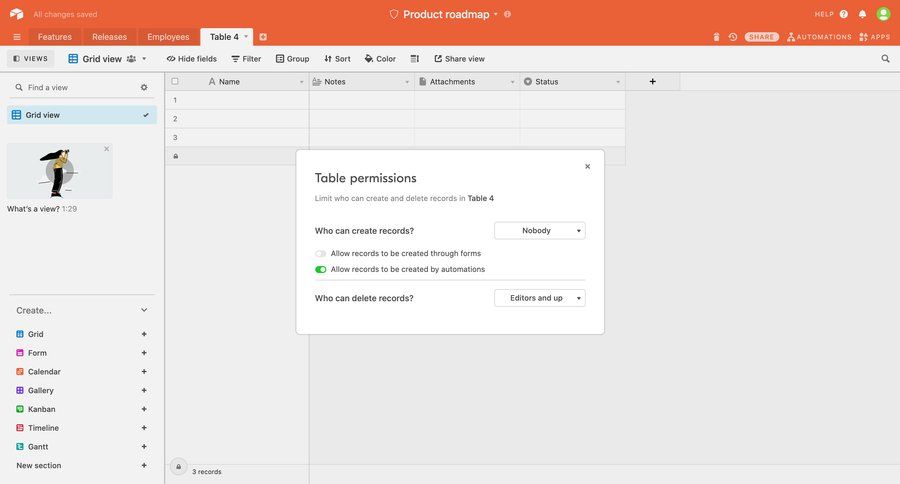Open notifications bell
The height and width of the screenshot is (484, 900).
tap(862, 14)
